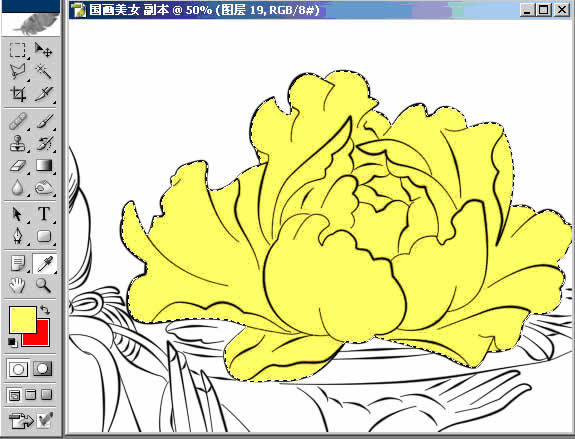Select the Pen tool

[17, 236]
